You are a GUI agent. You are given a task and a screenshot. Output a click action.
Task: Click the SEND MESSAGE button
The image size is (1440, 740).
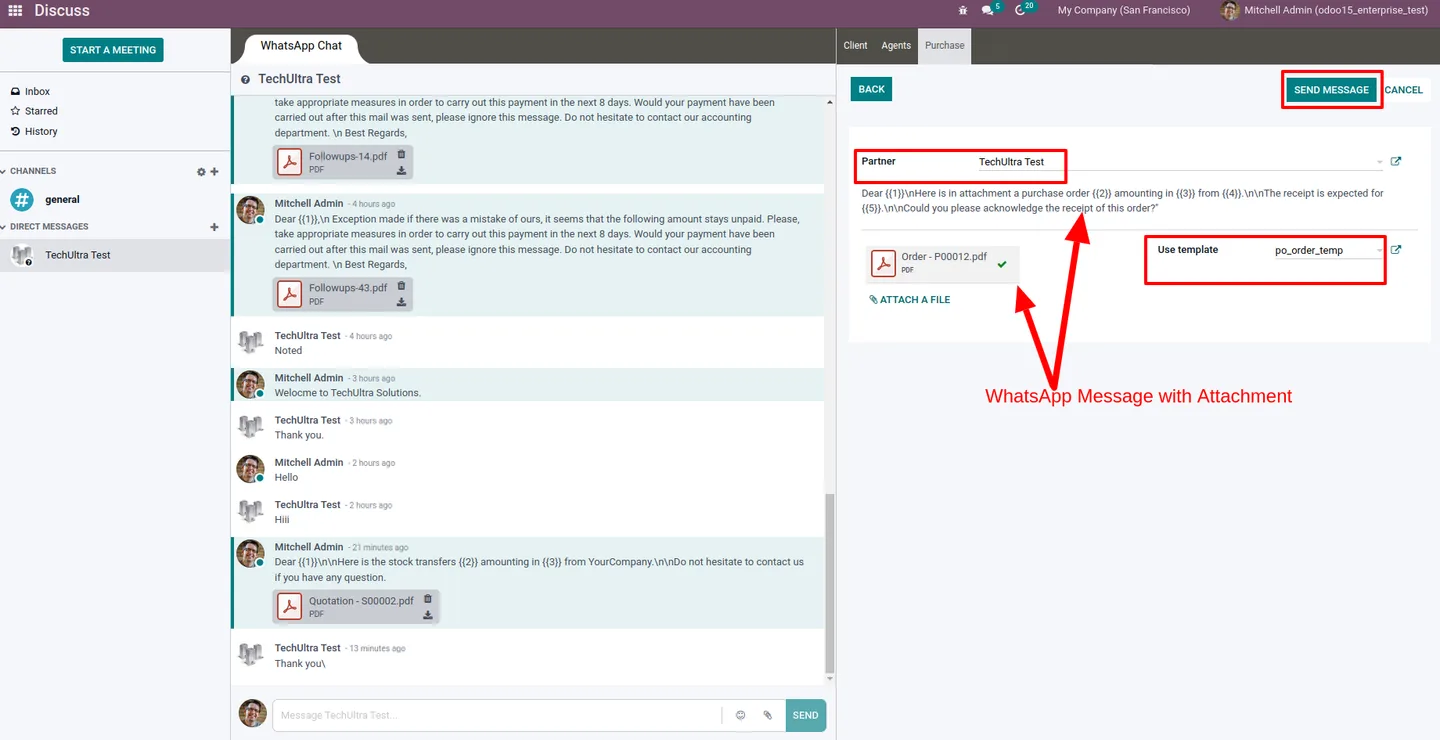point(1331,90)
